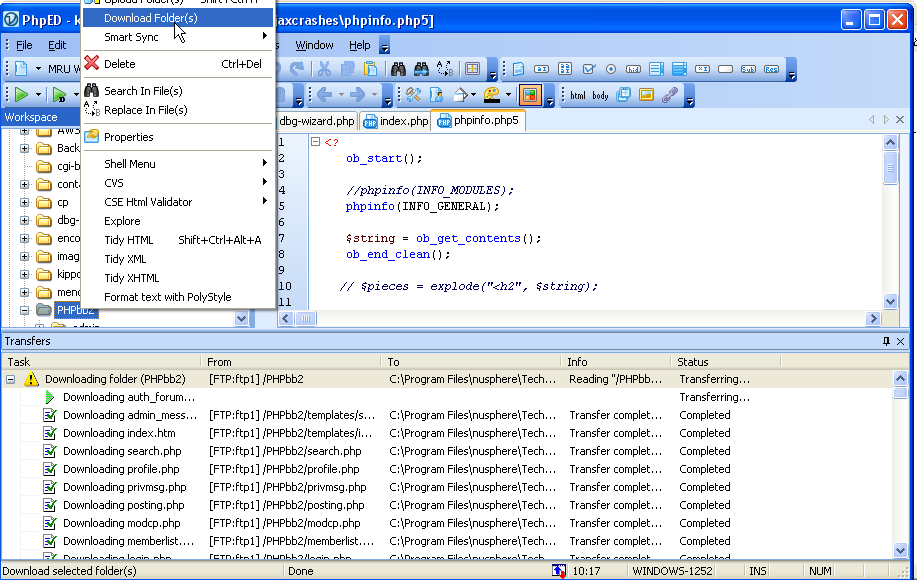
Task: Click the Settings tools icon
Action: [x=413, y=95]
